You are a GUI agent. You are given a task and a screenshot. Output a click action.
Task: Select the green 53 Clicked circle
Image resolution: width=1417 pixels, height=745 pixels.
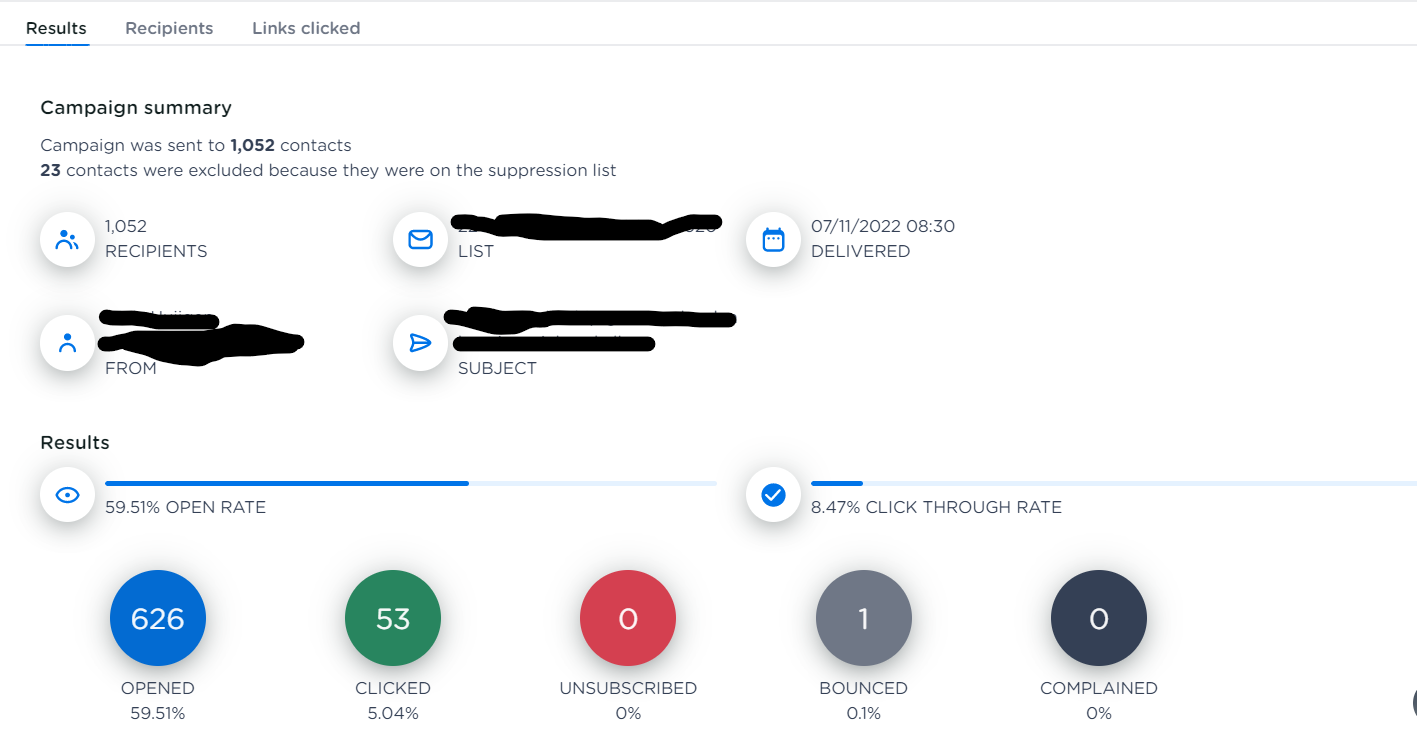[x=393, y=619]
